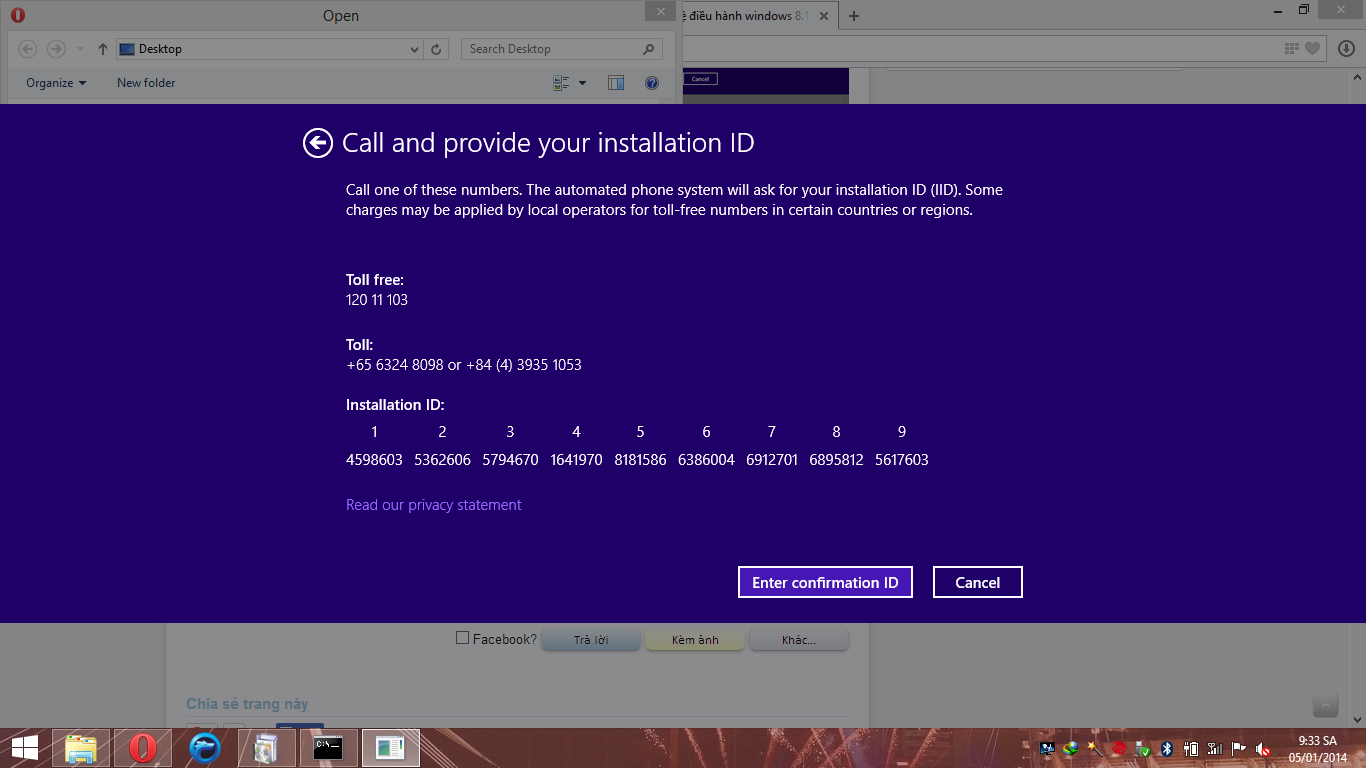Go up one folder level in Open dialog
The image size is (1366, 768).
point(102,49)
